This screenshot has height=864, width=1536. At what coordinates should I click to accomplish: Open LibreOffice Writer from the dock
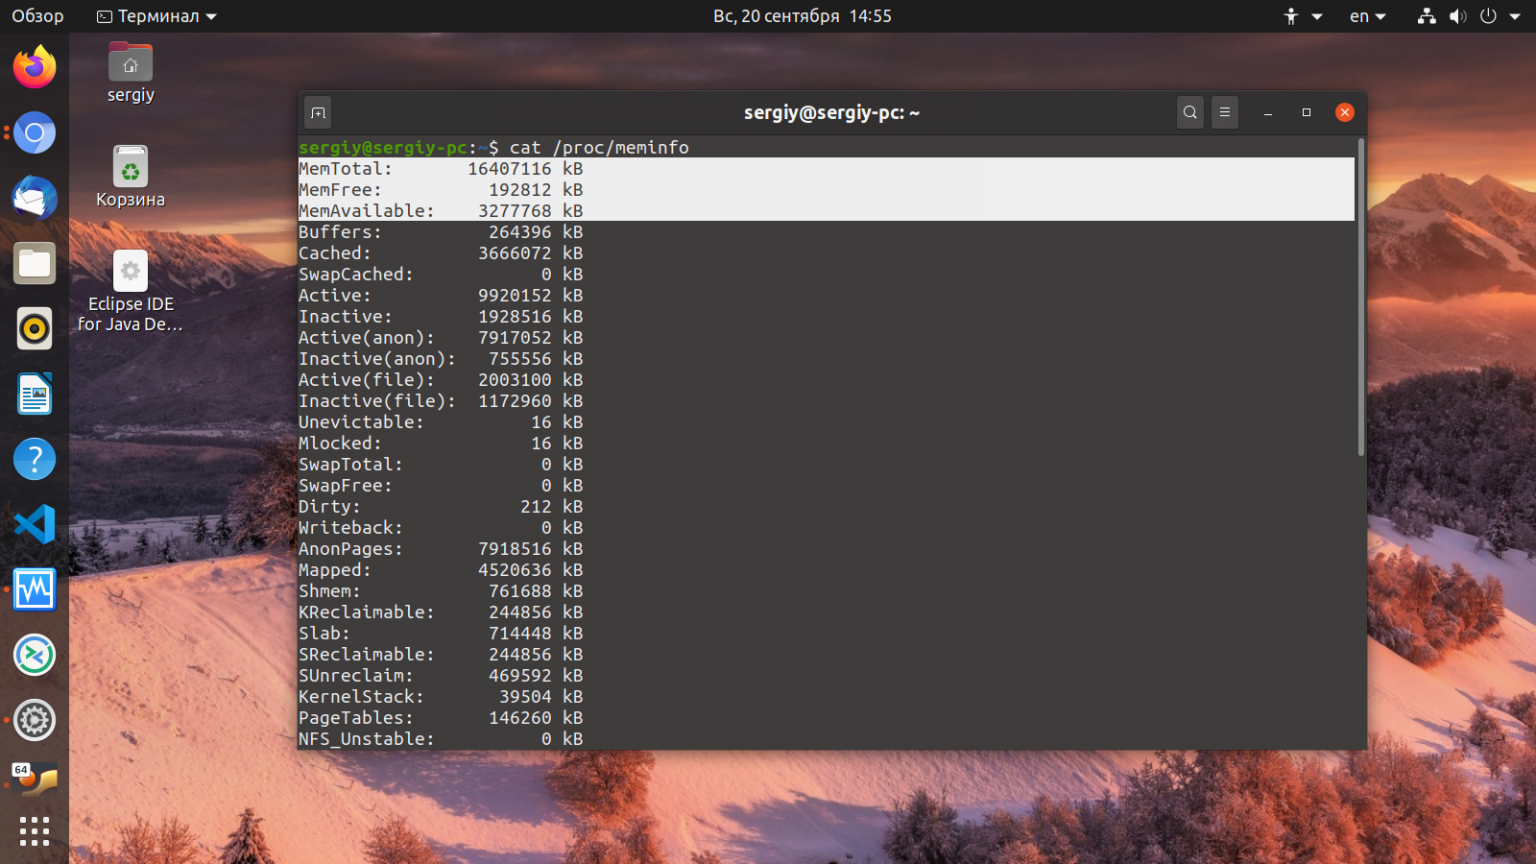pyautogui.click(x=35, y=393)
